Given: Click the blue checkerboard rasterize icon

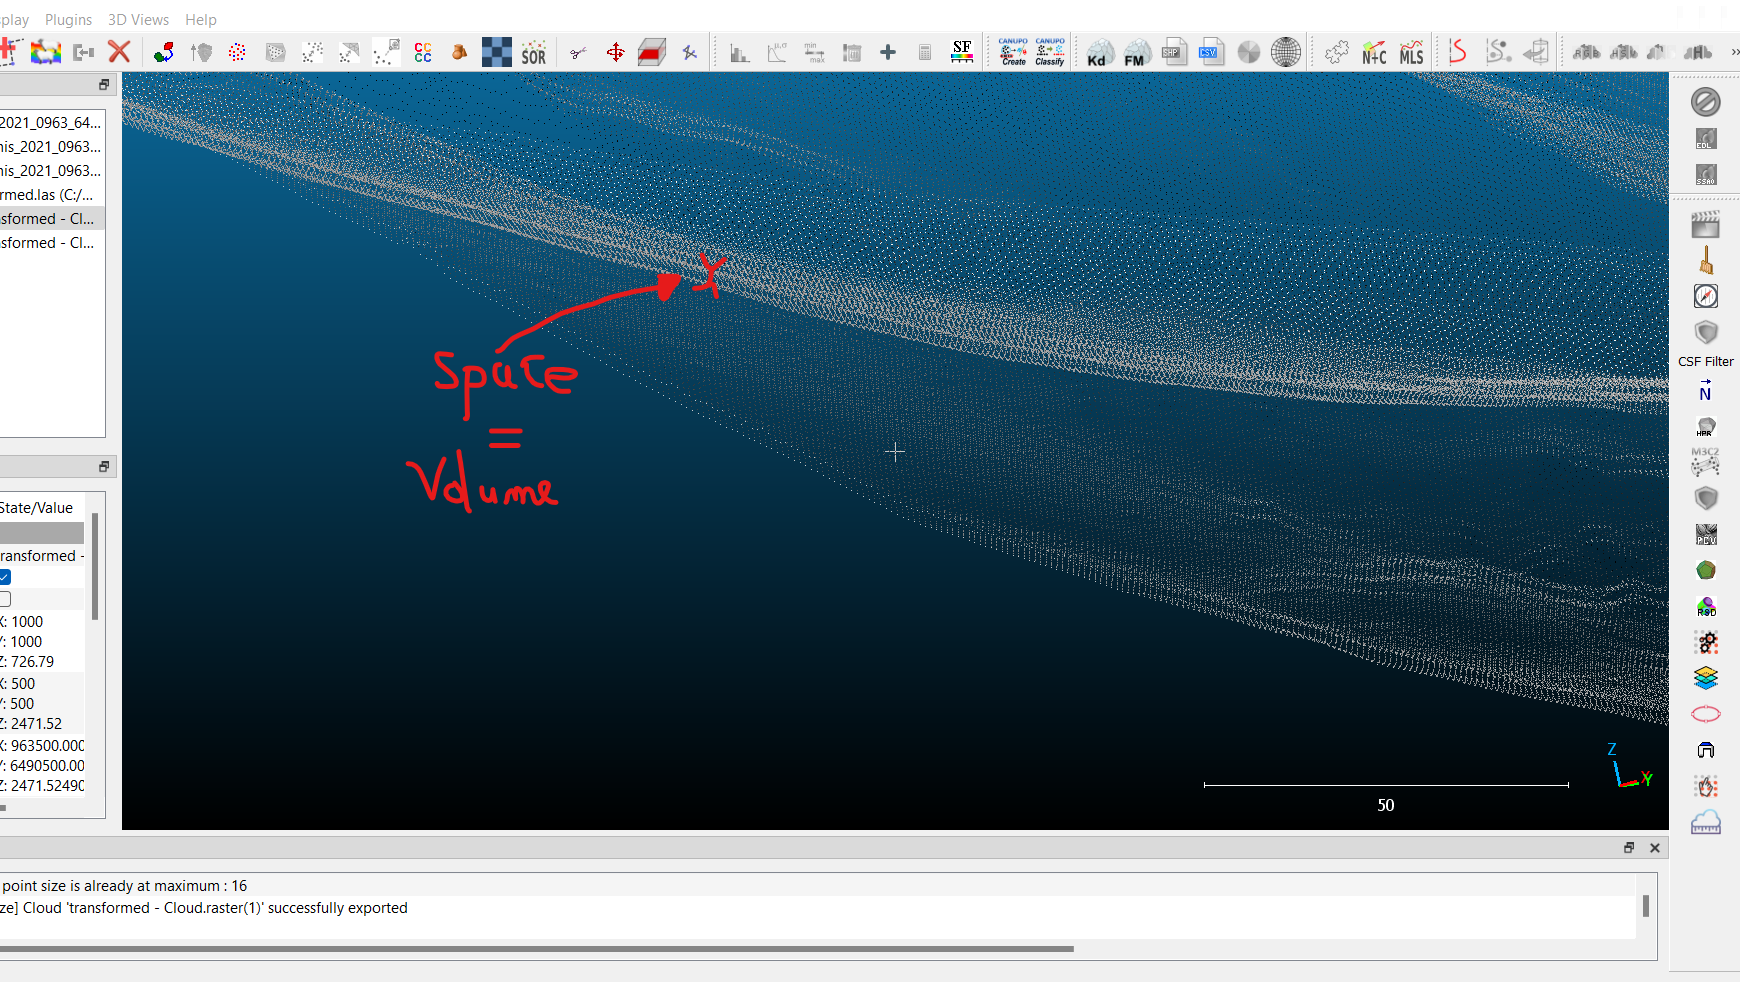Looking at the screenshot, I should coord(496,52).
